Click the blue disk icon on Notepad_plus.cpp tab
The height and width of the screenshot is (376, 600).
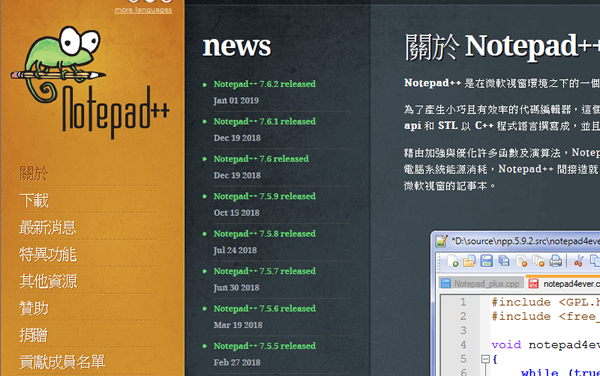(x=445, y=283)
